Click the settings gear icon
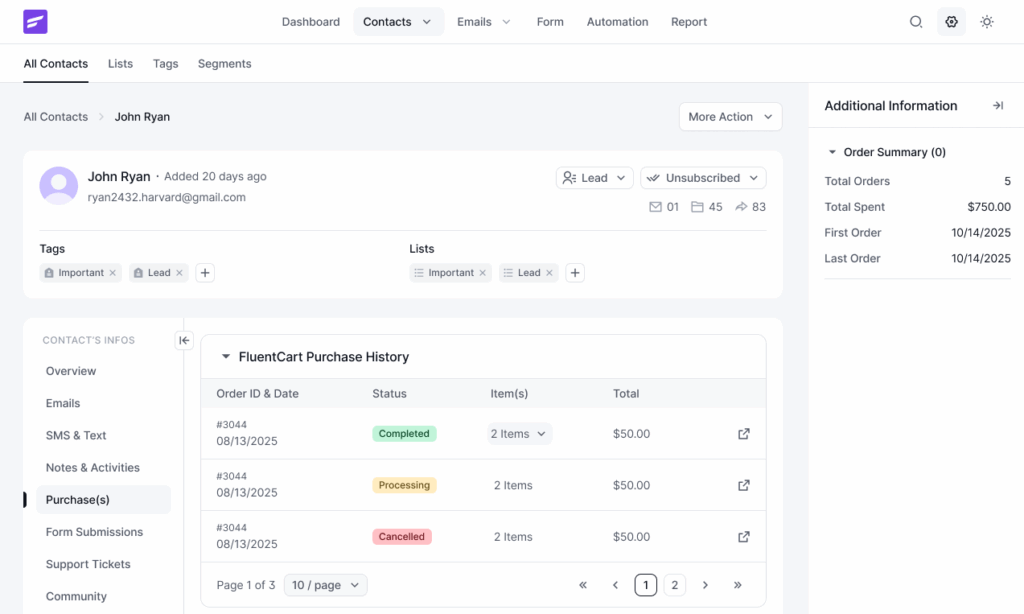The width and height of the screenshot is (1024, 614). (951, 21)
